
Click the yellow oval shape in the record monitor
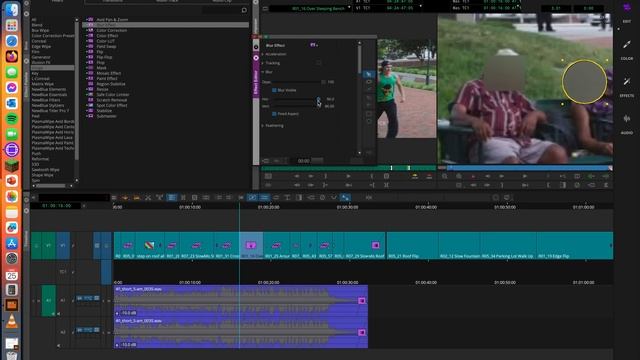click(x=584, y=82)
